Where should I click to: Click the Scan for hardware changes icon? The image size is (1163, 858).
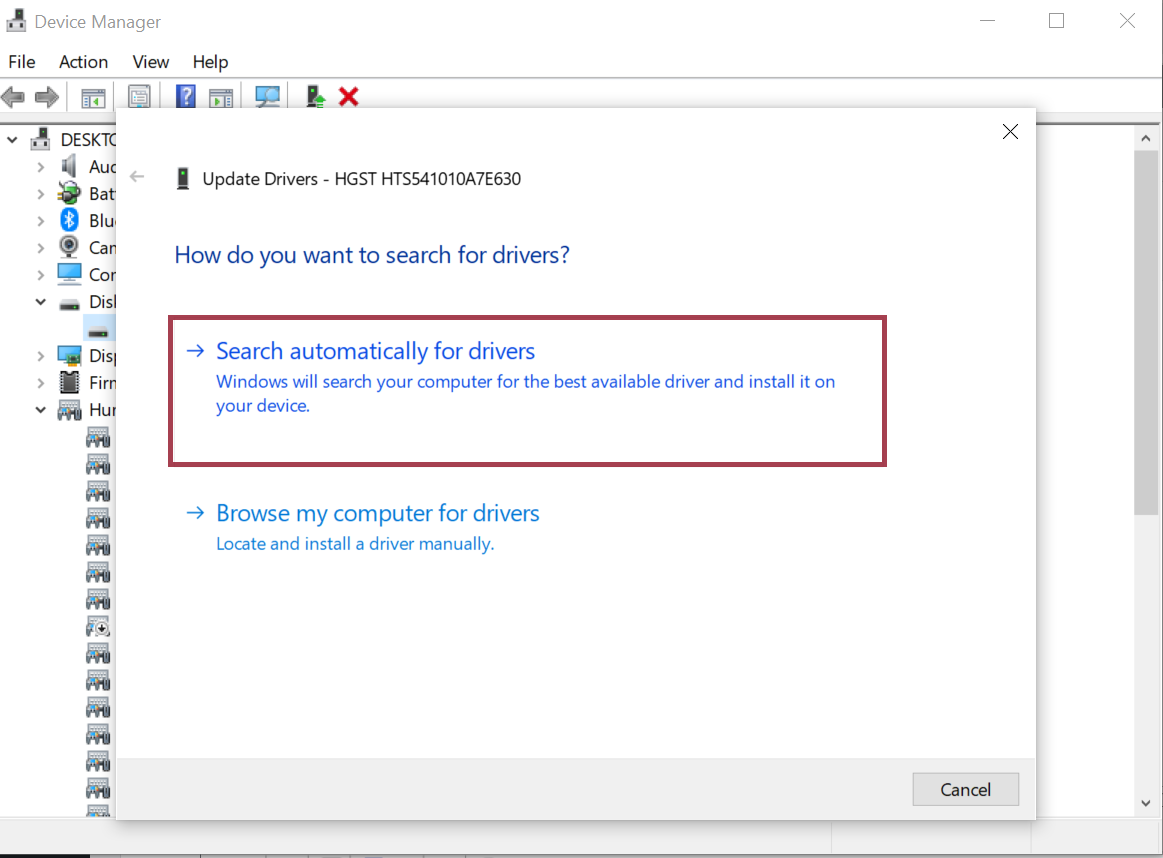tap(267, 96)
